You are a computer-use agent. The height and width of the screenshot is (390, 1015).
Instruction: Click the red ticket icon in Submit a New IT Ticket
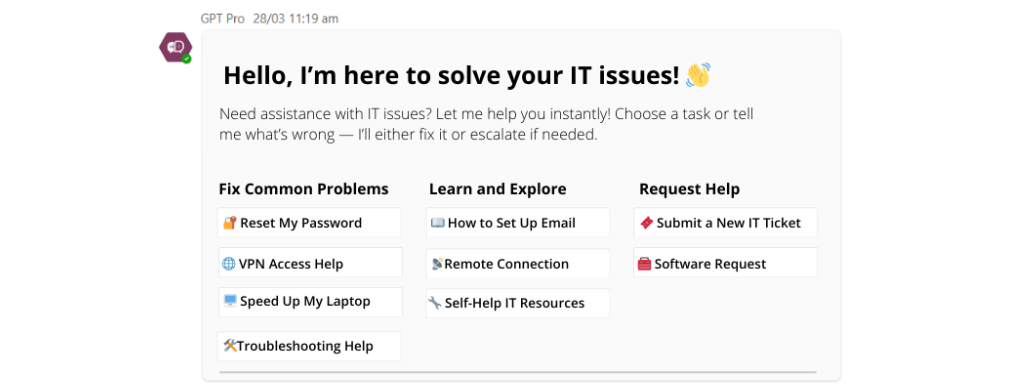647,222
